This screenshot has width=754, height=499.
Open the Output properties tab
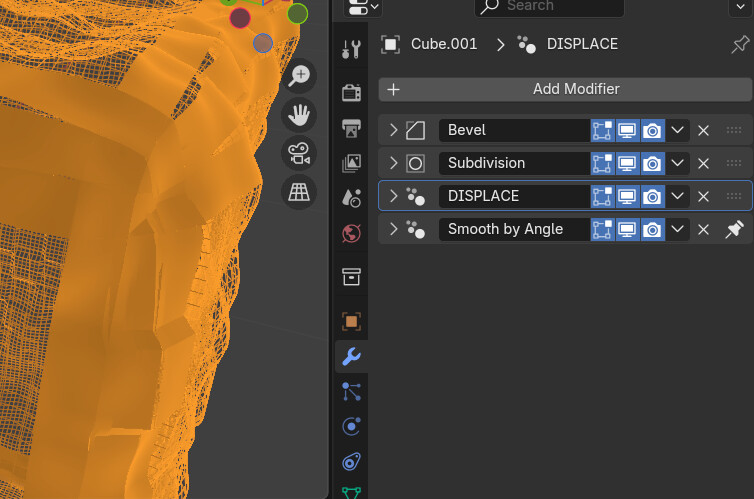(352, 128)
